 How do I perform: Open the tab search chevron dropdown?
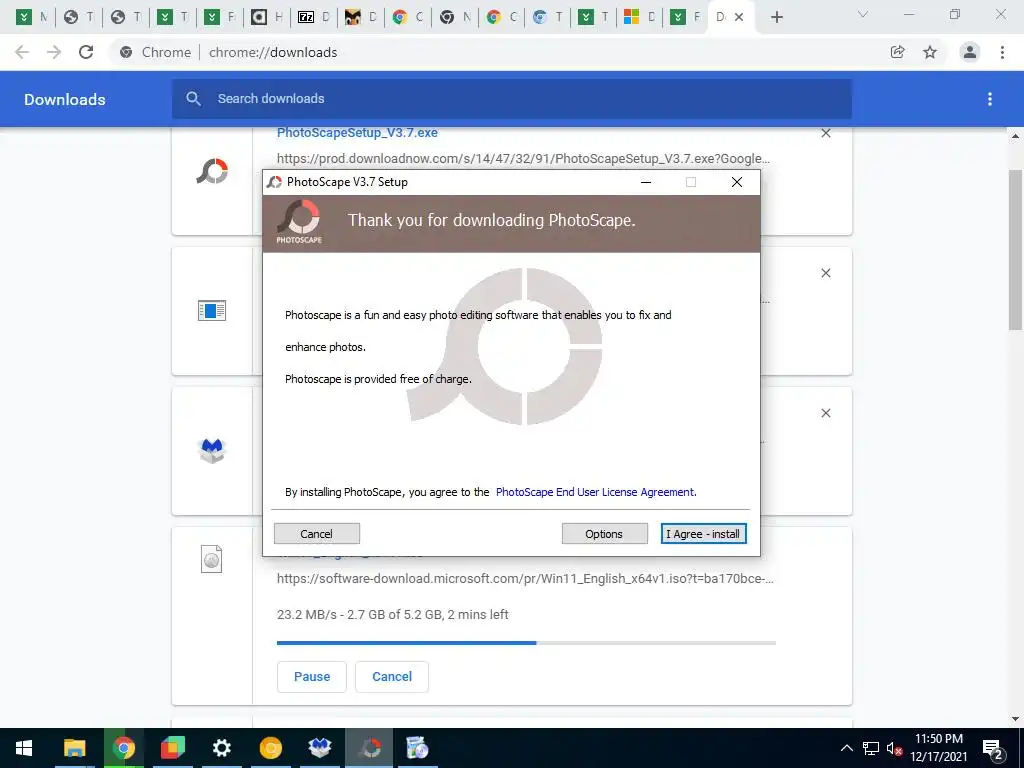tap(863, 14)
